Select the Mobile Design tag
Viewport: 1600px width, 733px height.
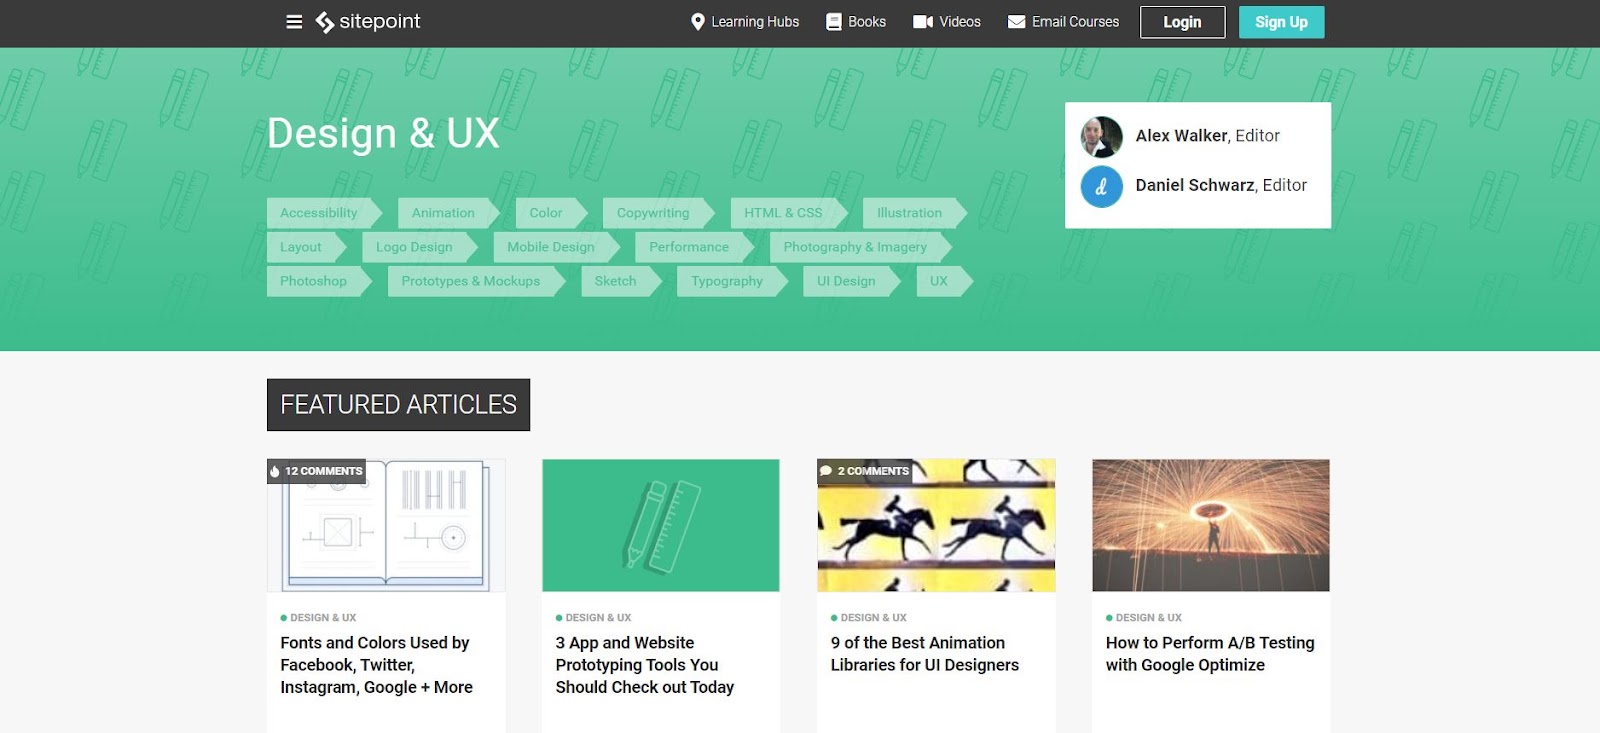[x=556, y=247]
